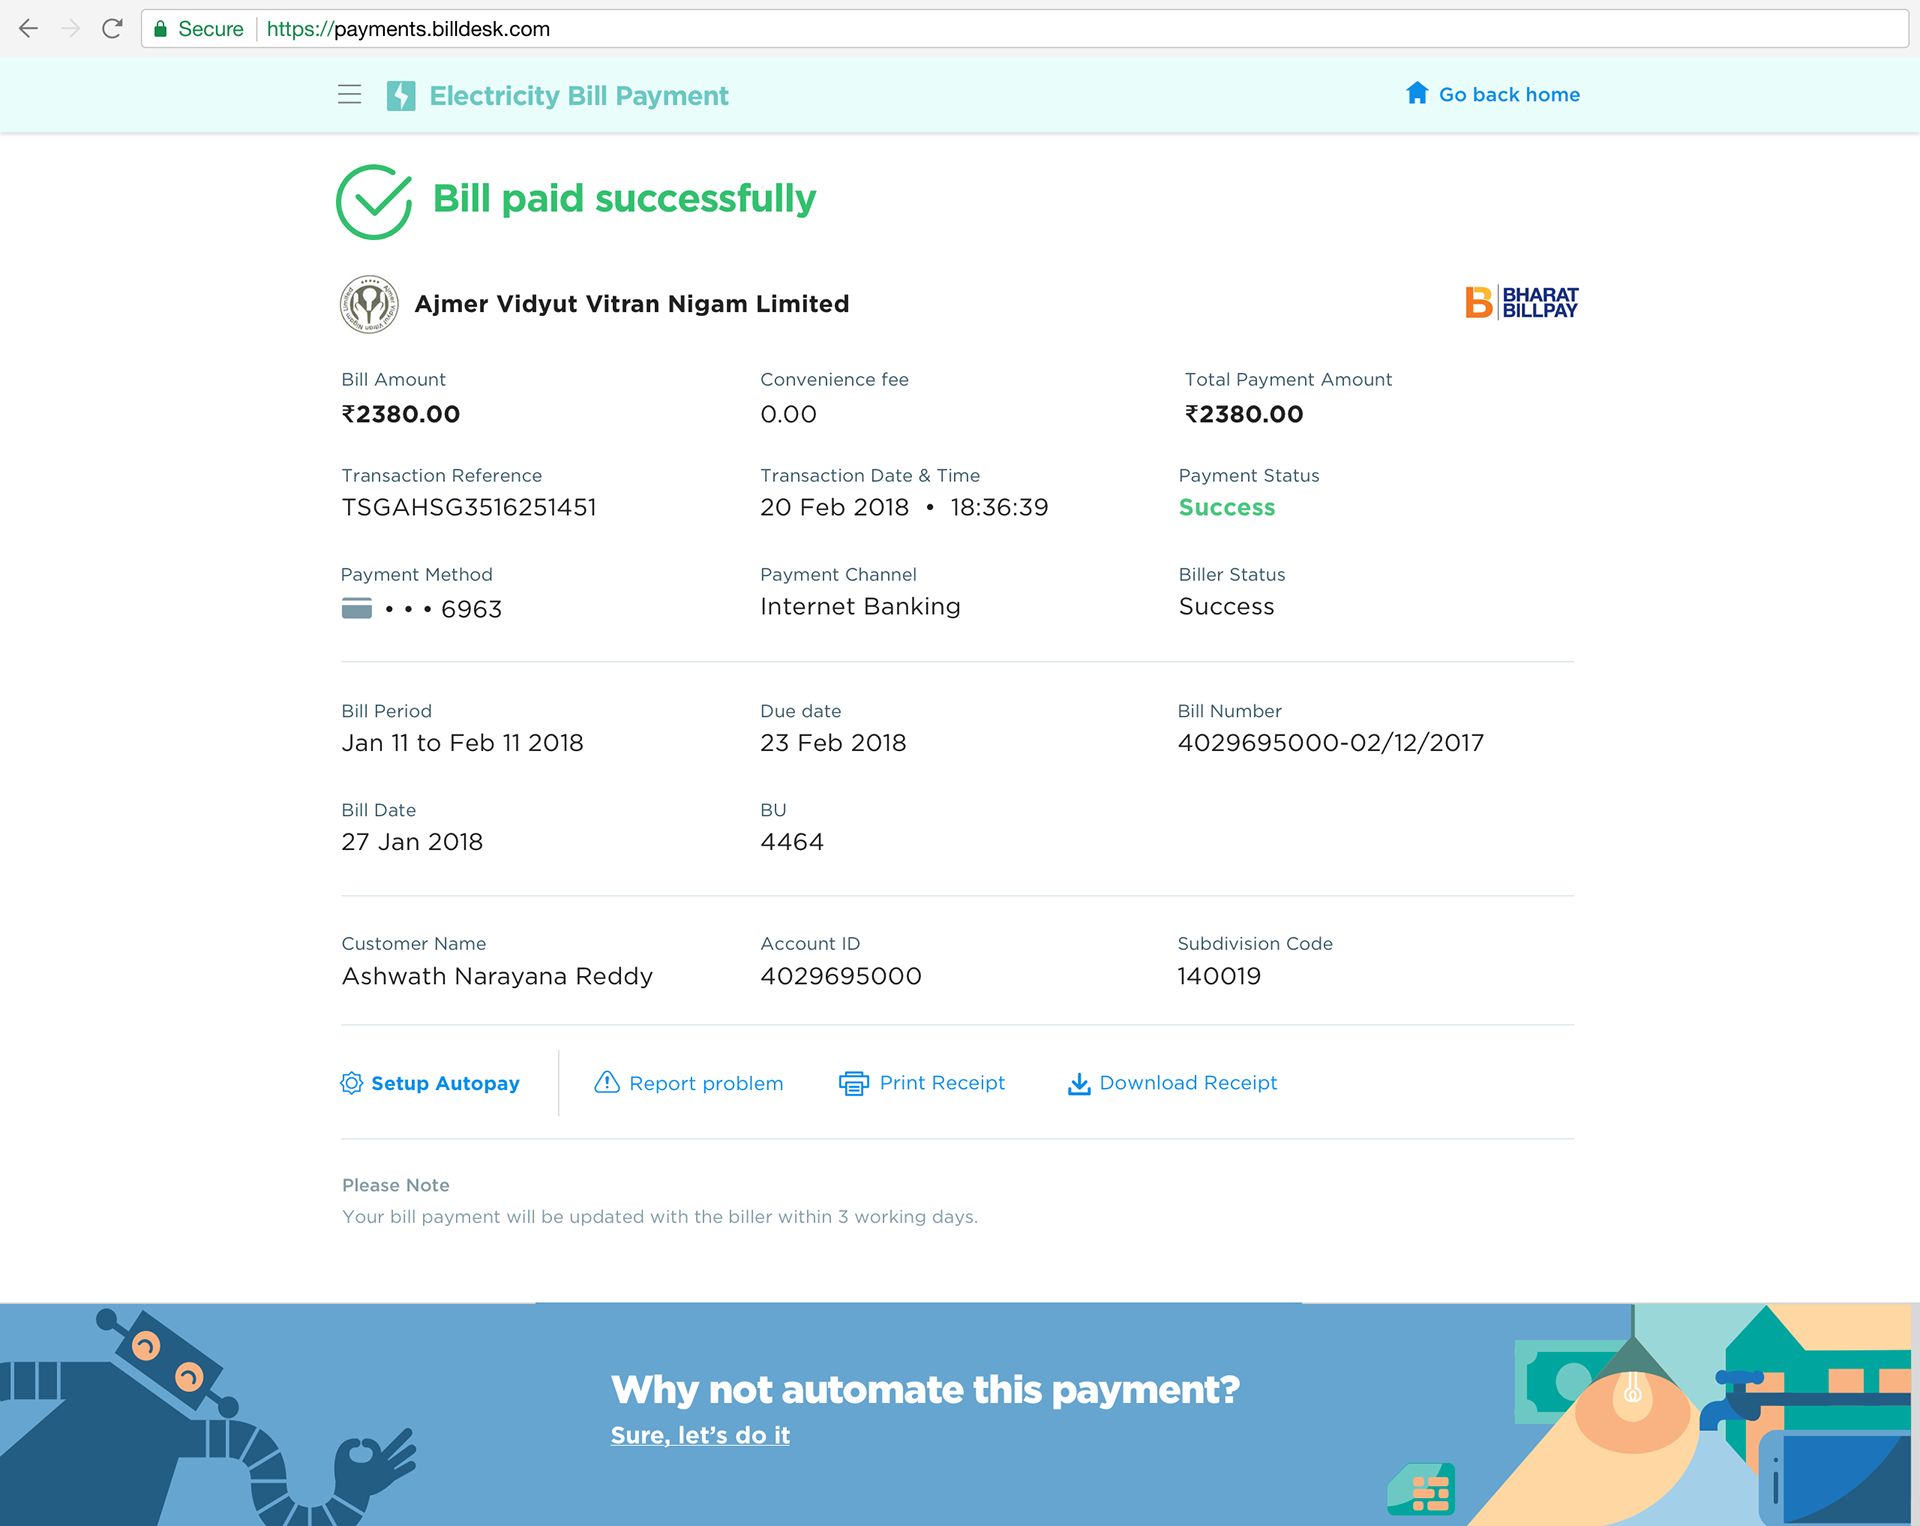Open the hamburger menu
The width and height of the screenshot is (1920, 1526).
(x=349, y=95)
